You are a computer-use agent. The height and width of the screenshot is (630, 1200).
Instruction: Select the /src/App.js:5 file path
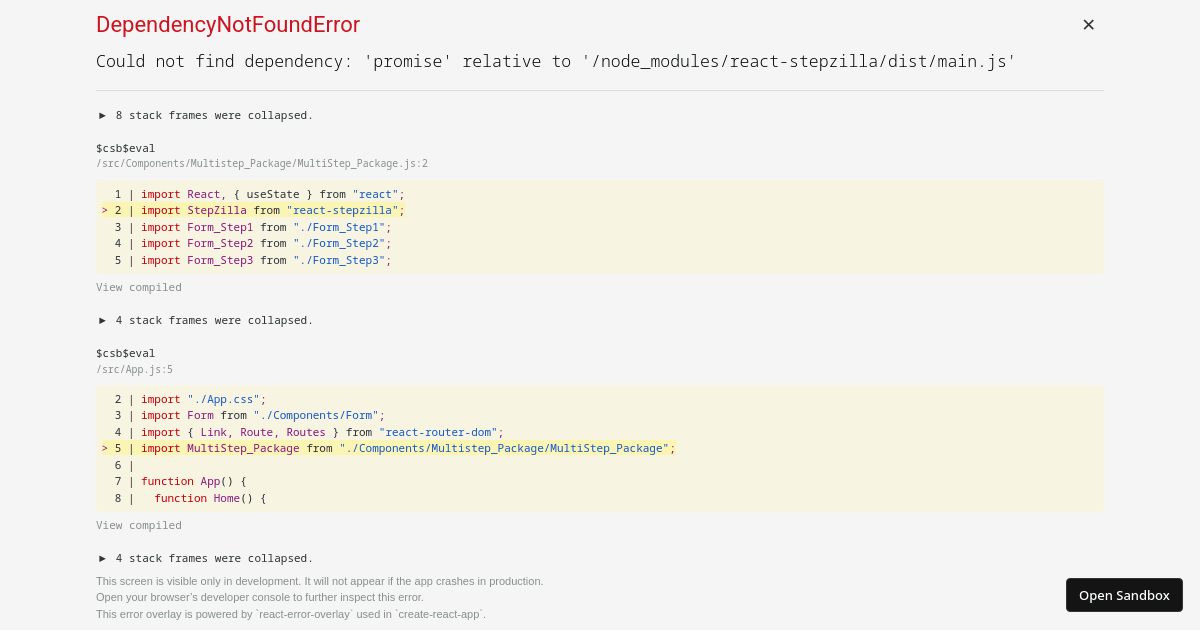134,369
